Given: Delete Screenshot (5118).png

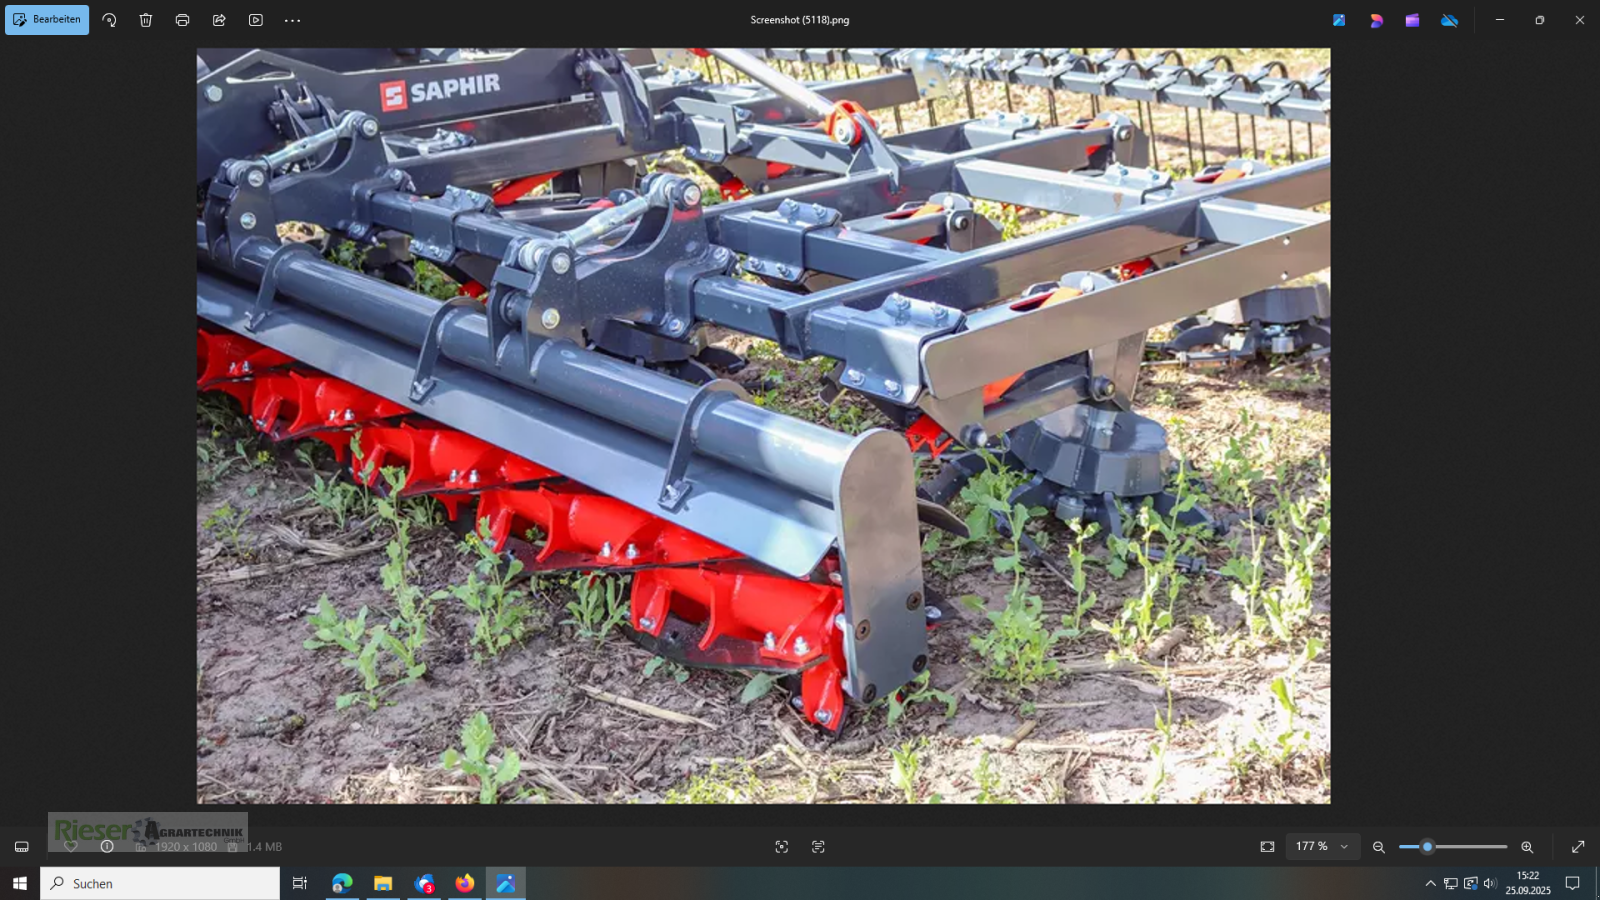Looking at the screenshot, I should pyautogui.click(x=145, y=19).
